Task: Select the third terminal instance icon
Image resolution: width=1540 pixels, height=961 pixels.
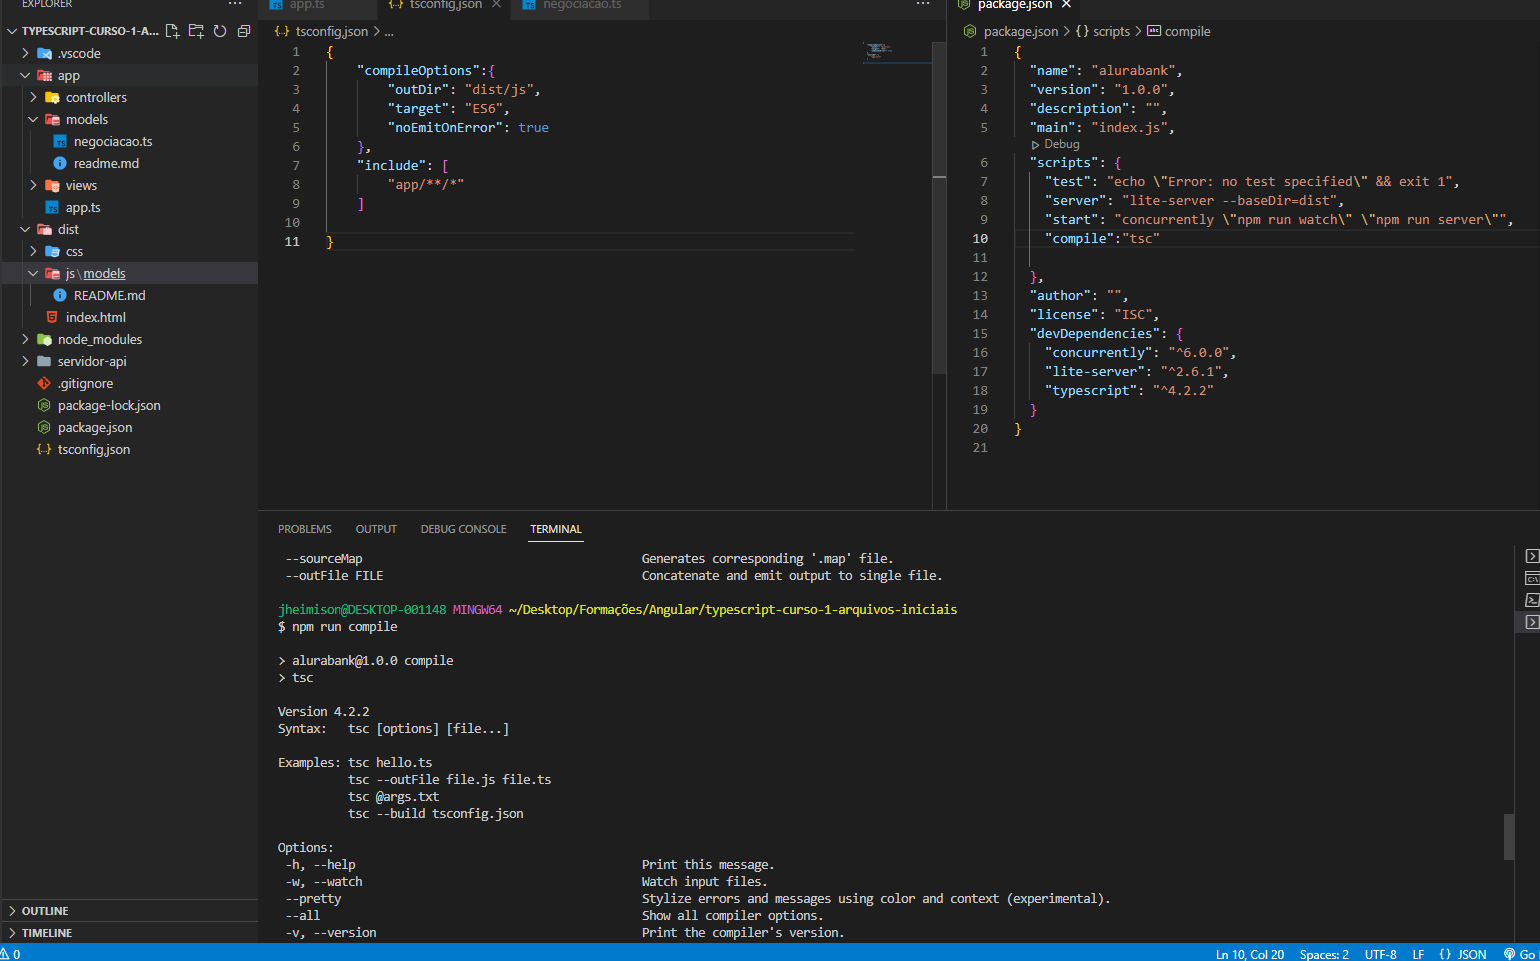Action: point(1531,600)
